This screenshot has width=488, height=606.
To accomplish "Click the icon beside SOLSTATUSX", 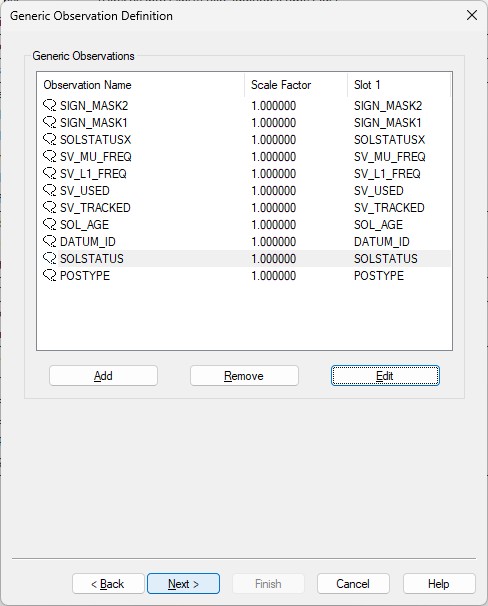I will [49, 140].
